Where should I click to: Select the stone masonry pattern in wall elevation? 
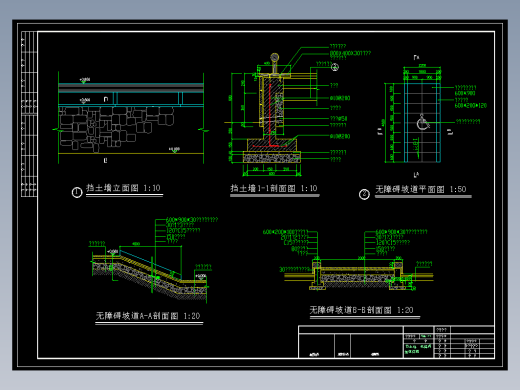(x=117, y=128)
